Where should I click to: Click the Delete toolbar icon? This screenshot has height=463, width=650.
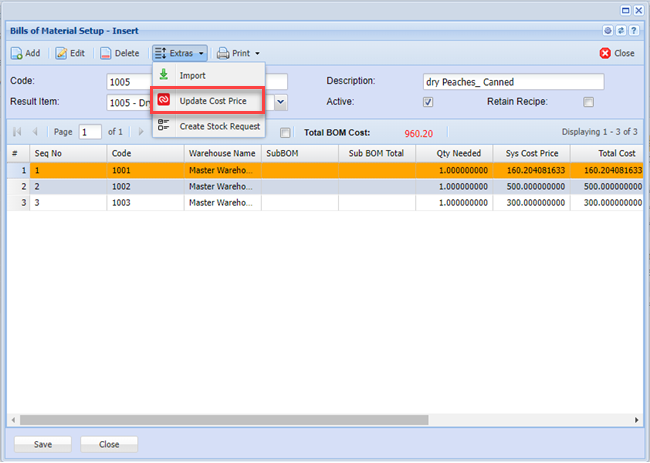point(105,53)
